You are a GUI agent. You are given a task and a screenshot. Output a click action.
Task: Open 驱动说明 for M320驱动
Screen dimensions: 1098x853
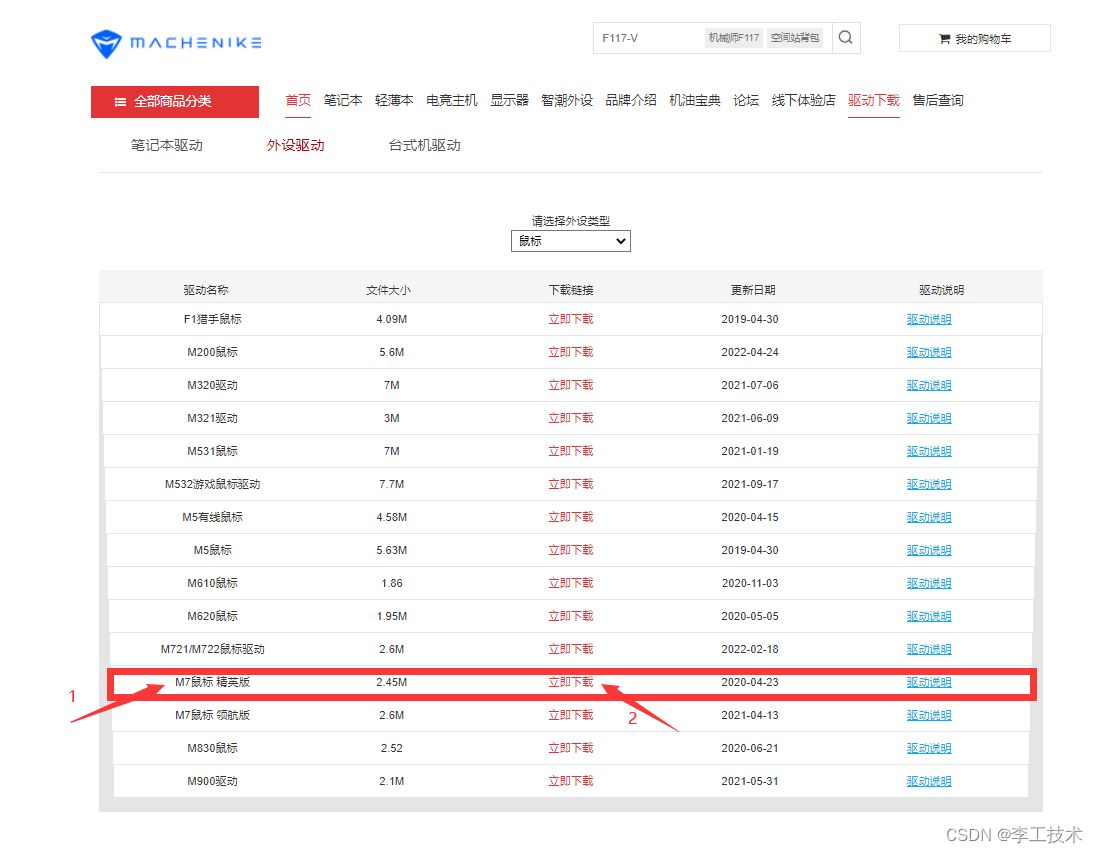(929, 384)
